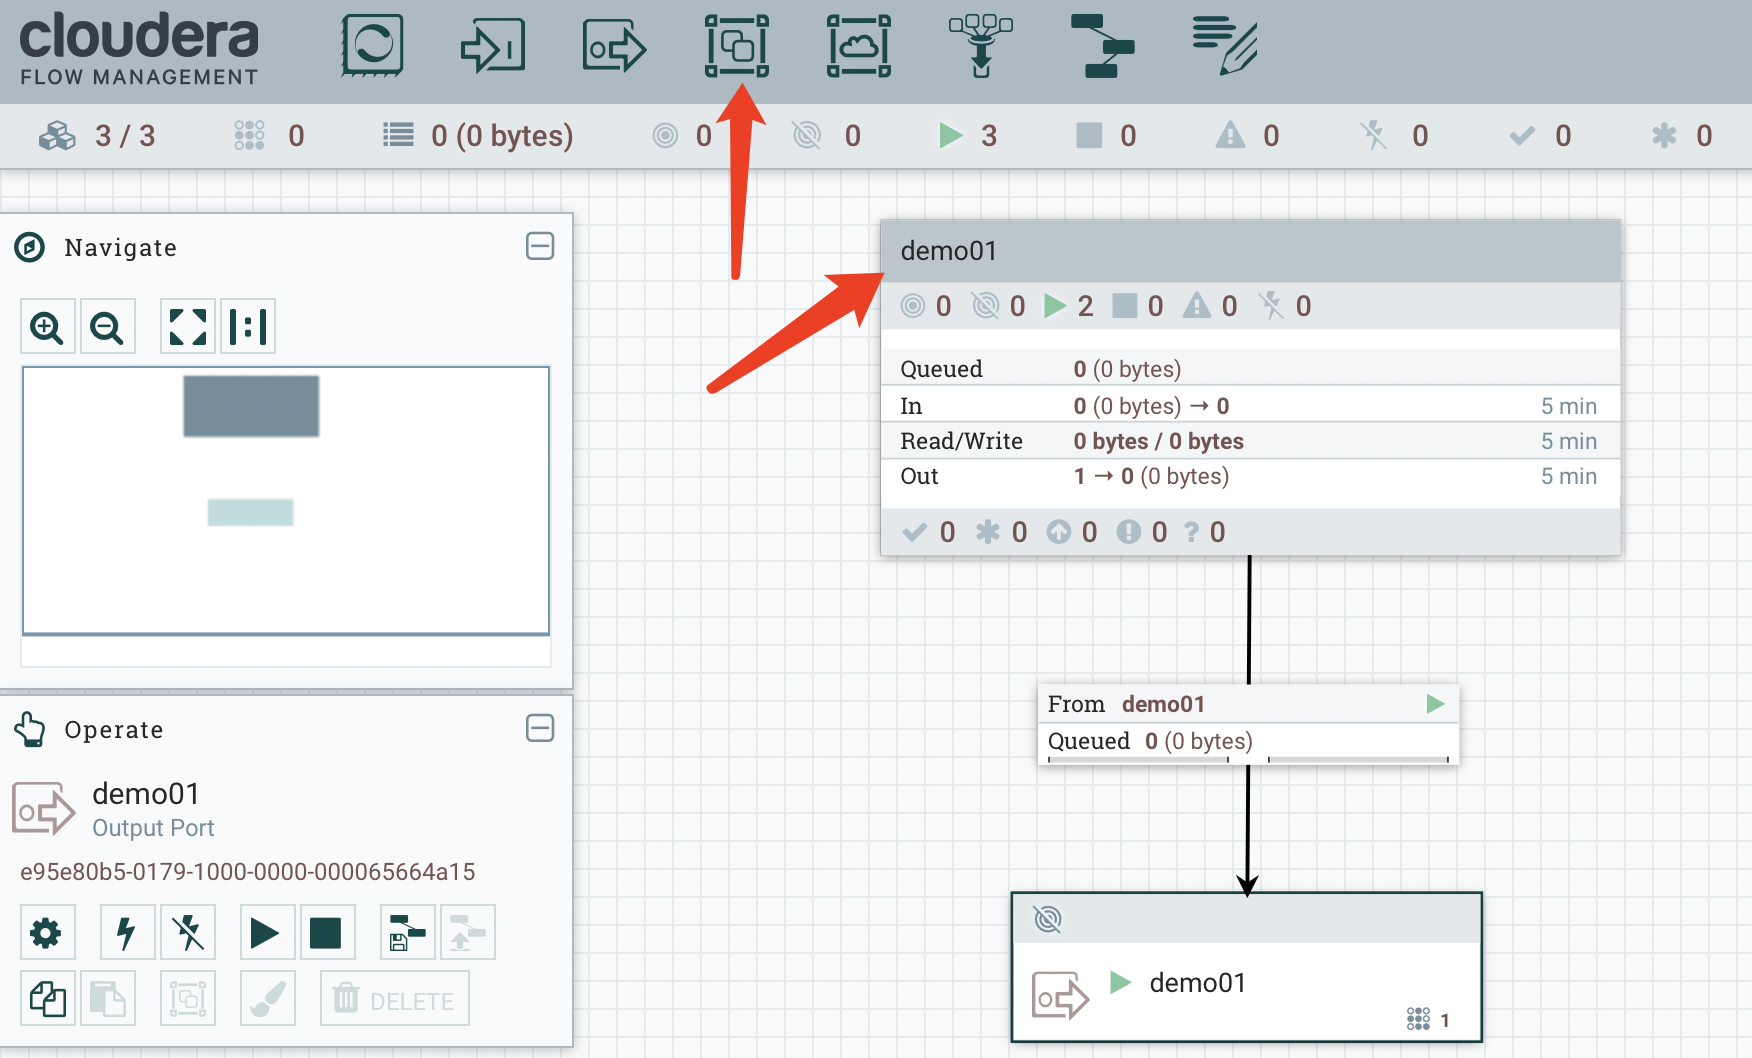The image size is (1752, 1058).
Task: Open Configuration gear in Operate panel
Action: pyautogui.click(x=47, y=933)
